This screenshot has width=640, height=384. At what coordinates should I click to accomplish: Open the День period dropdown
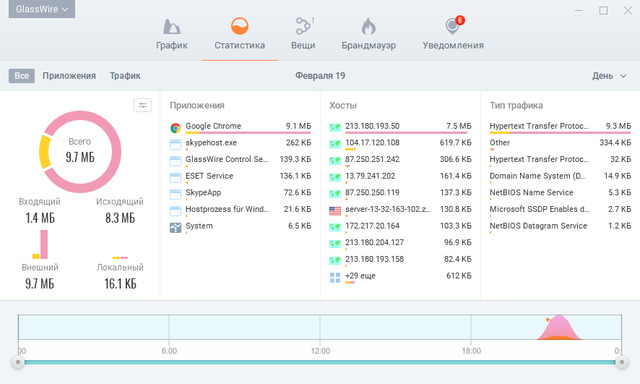(x=609, y=76)
